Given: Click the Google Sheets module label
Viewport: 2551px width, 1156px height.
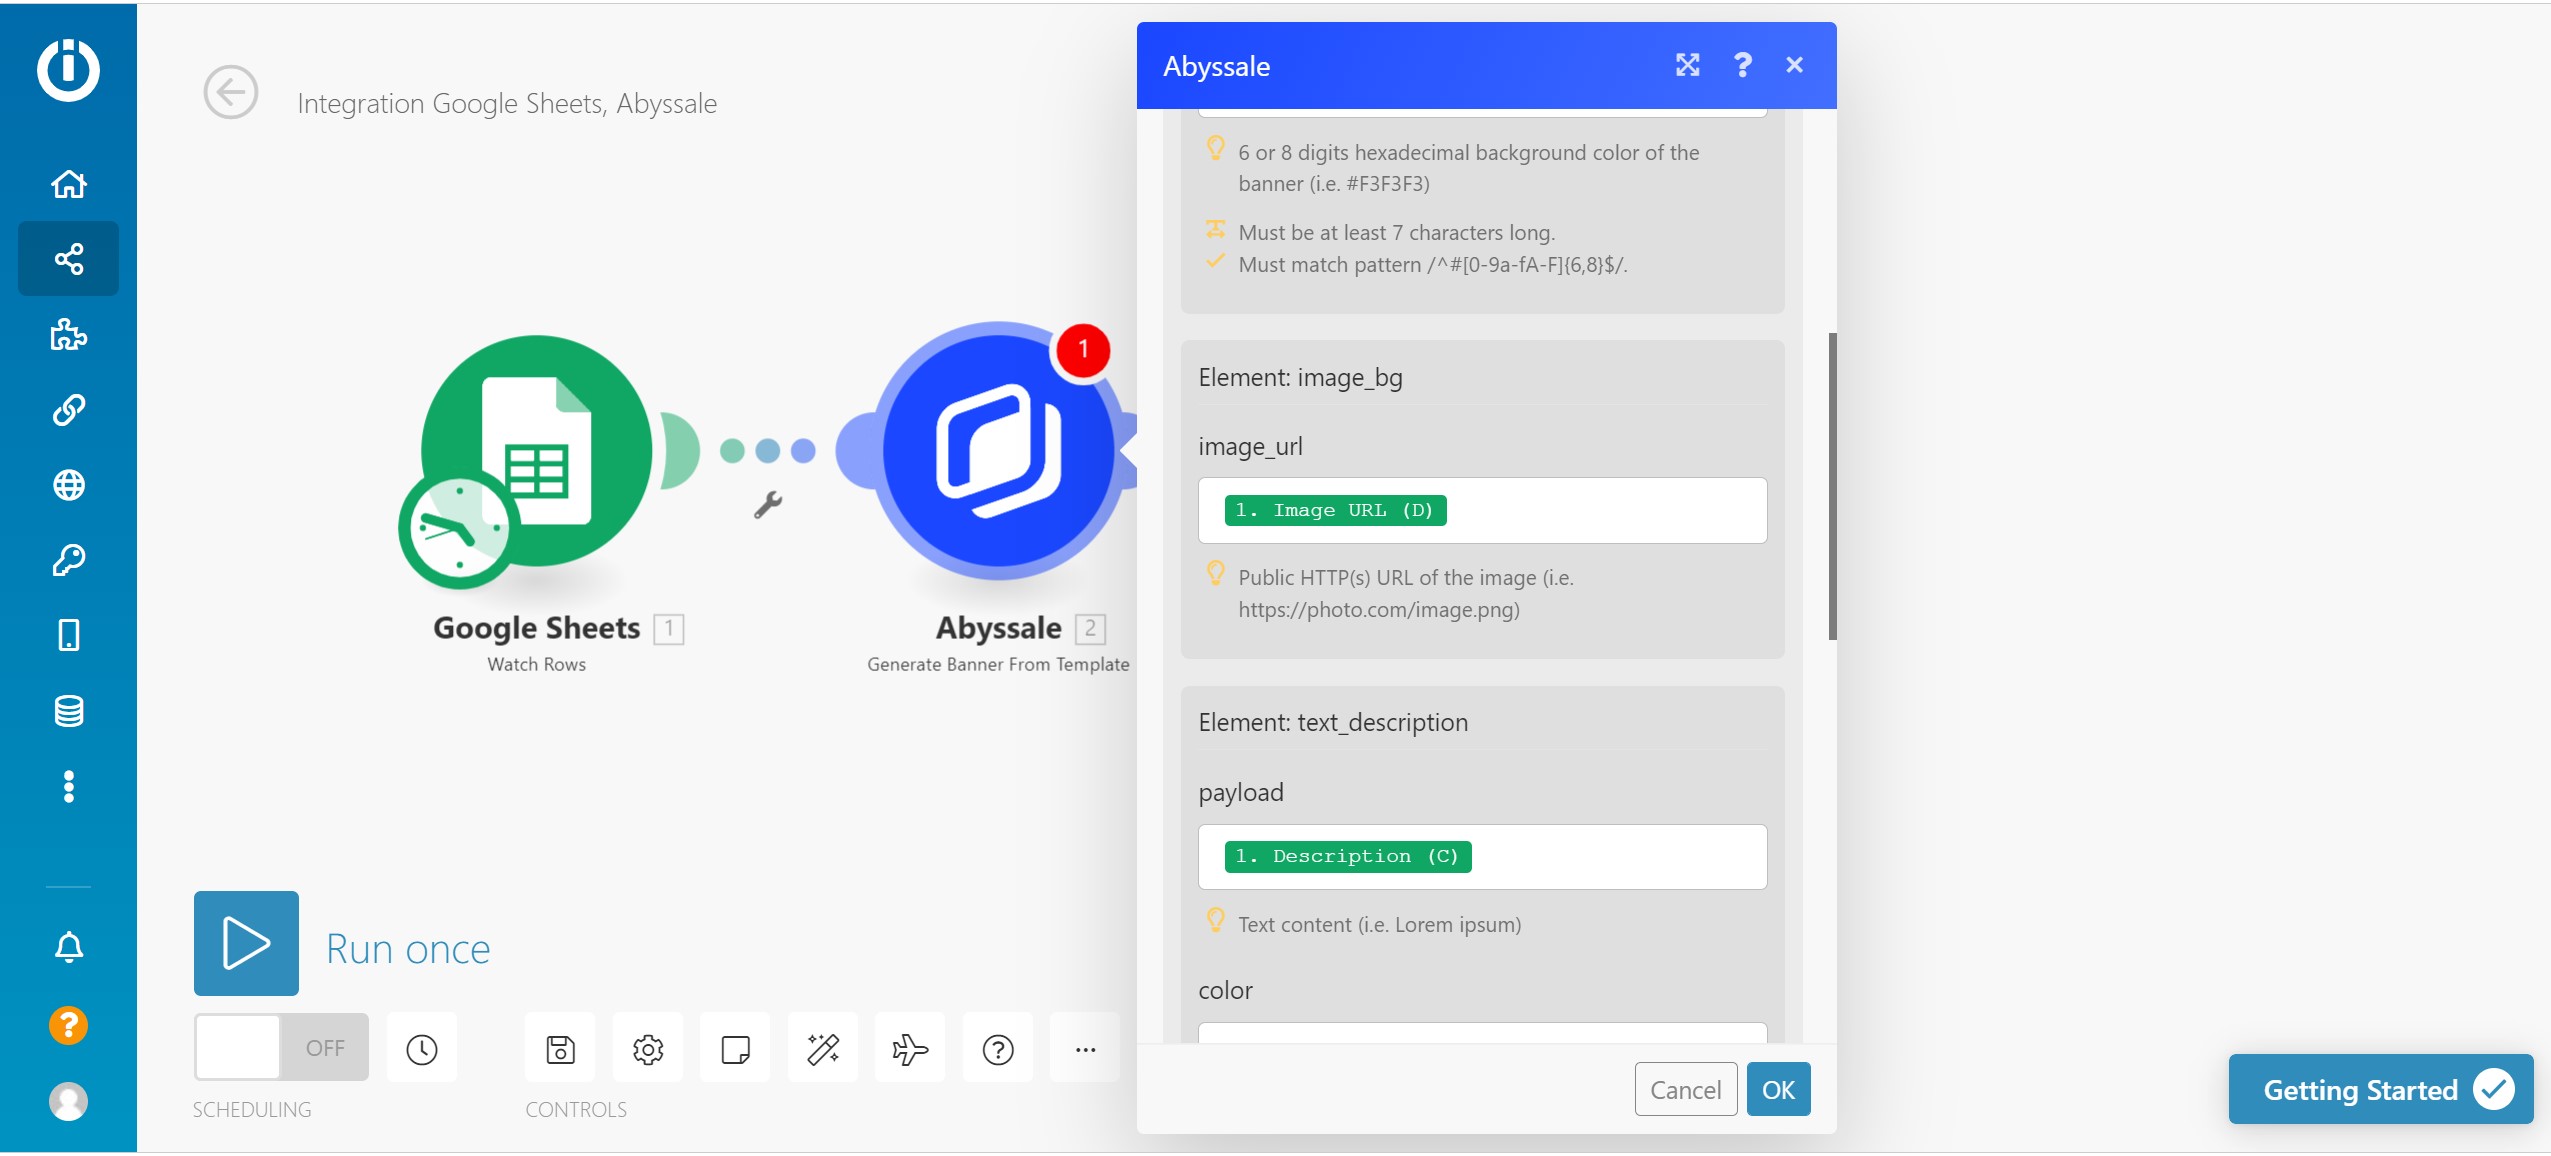Looking at the screenshot, I should [x=537, y=628].
